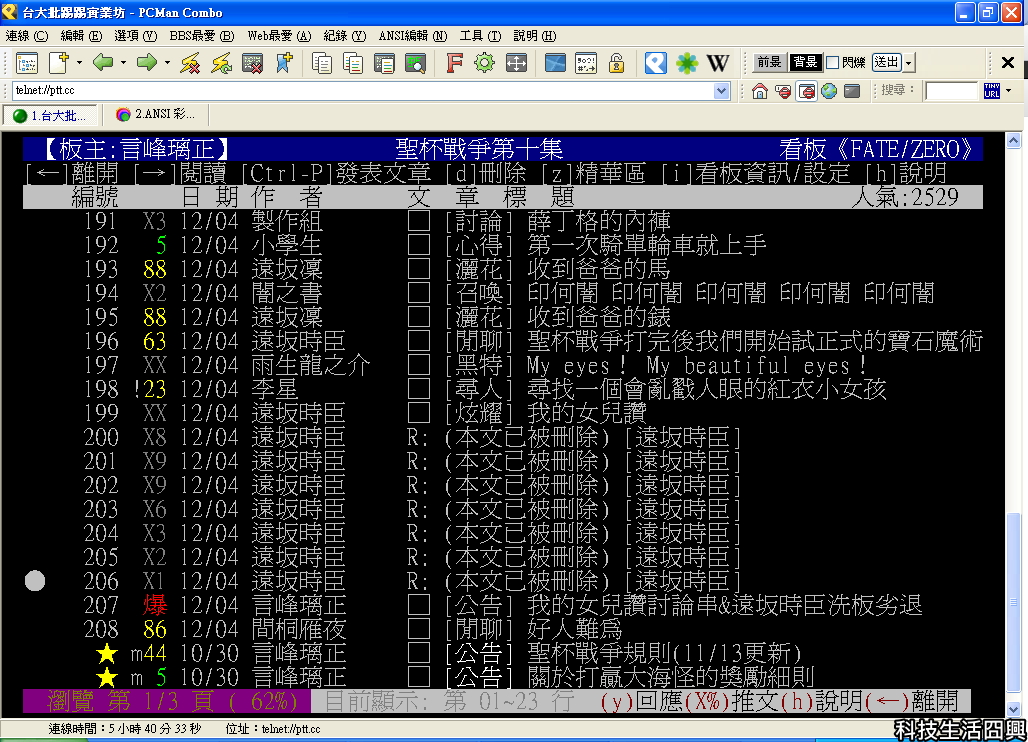Open the Web最愛 (A) menu

[x=279, y=35]
